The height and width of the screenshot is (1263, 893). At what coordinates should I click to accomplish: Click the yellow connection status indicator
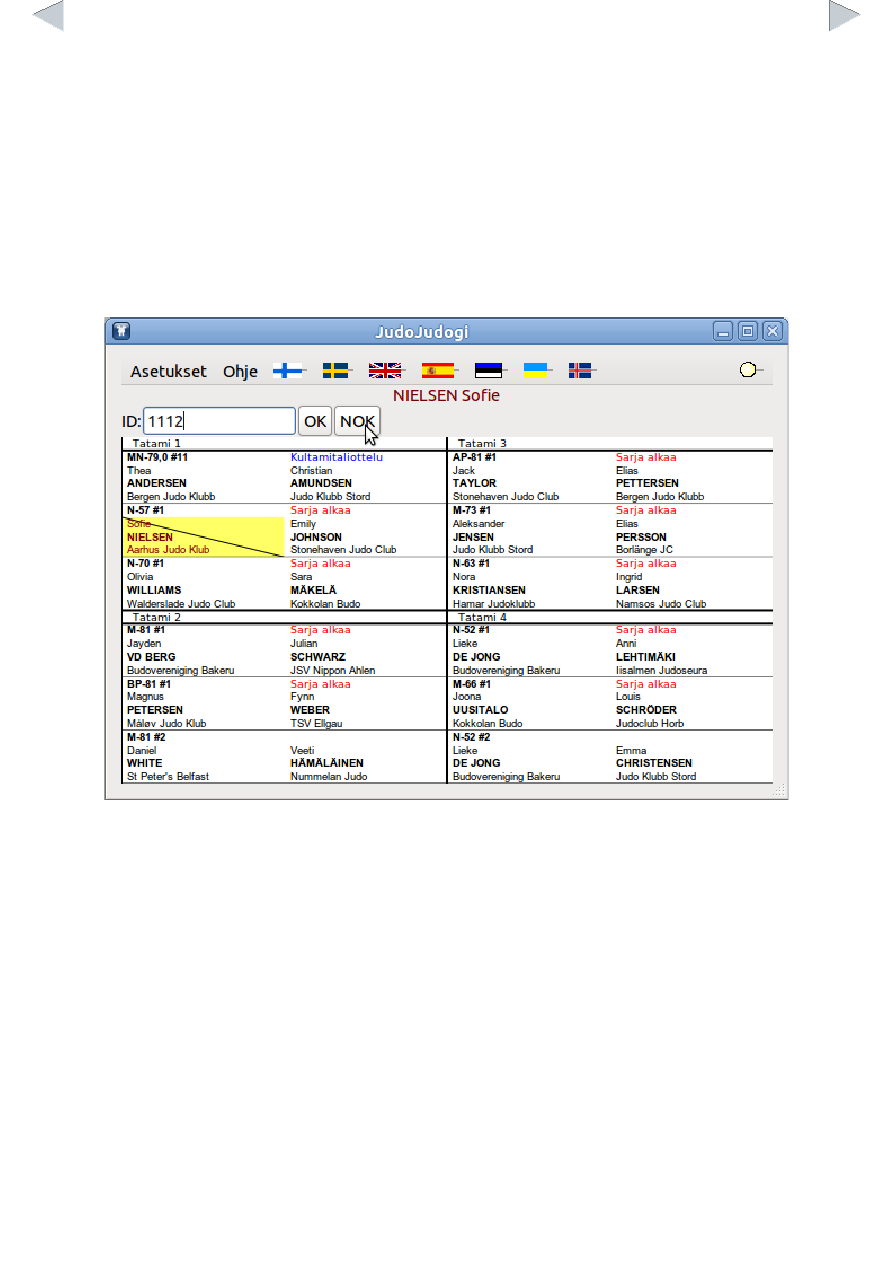pos(747,371)
